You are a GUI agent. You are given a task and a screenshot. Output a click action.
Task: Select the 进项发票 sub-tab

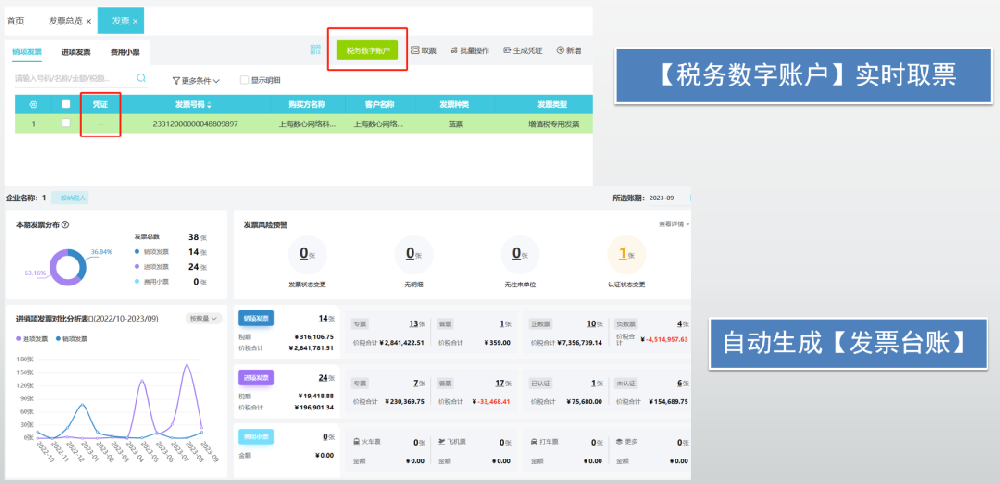[76, 52]
